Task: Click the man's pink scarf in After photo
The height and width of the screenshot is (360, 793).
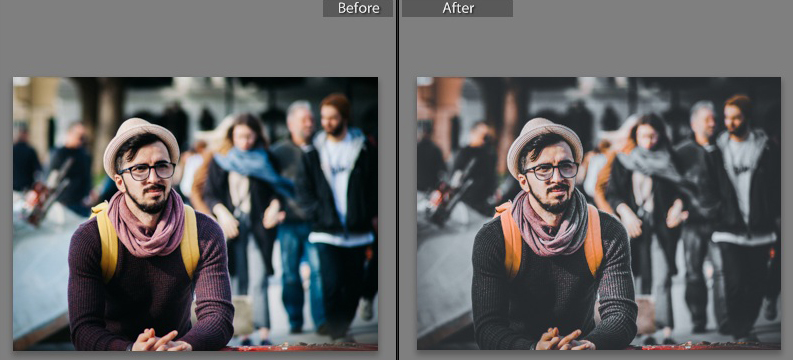Action: [x=549, y=222]
